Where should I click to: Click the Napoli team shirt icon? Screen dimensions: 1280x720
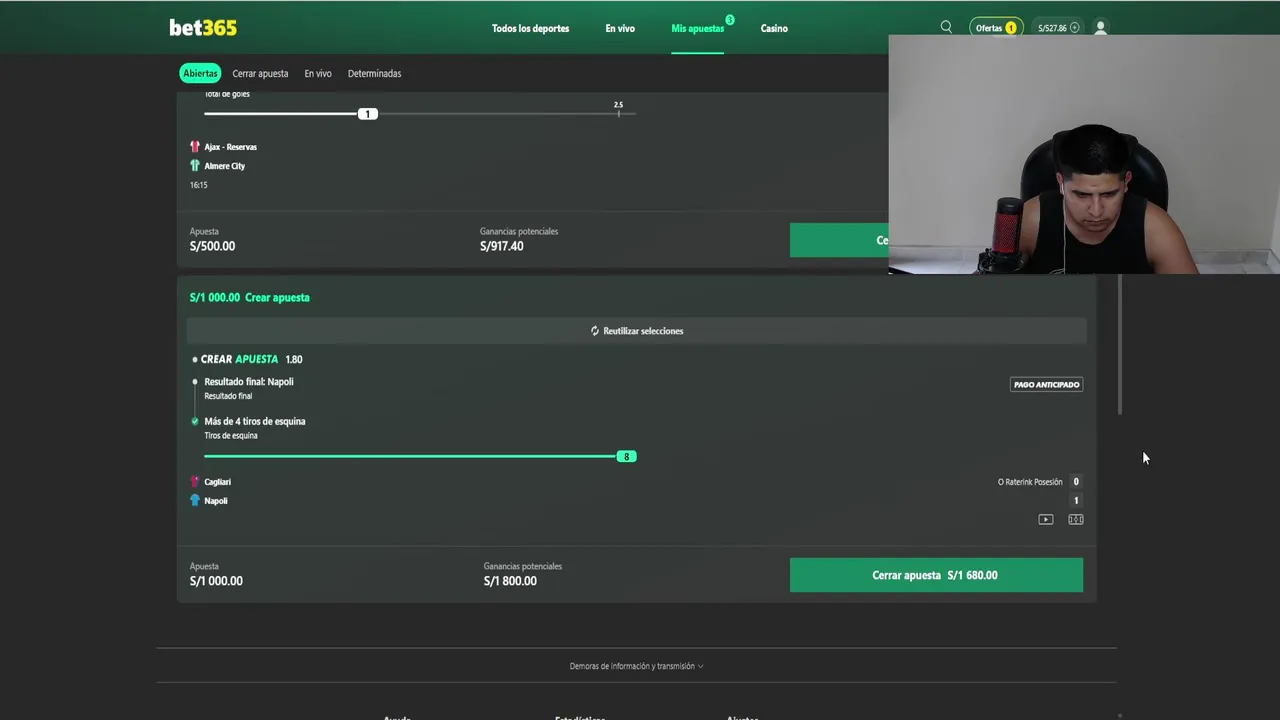click(x=195, y=500)
